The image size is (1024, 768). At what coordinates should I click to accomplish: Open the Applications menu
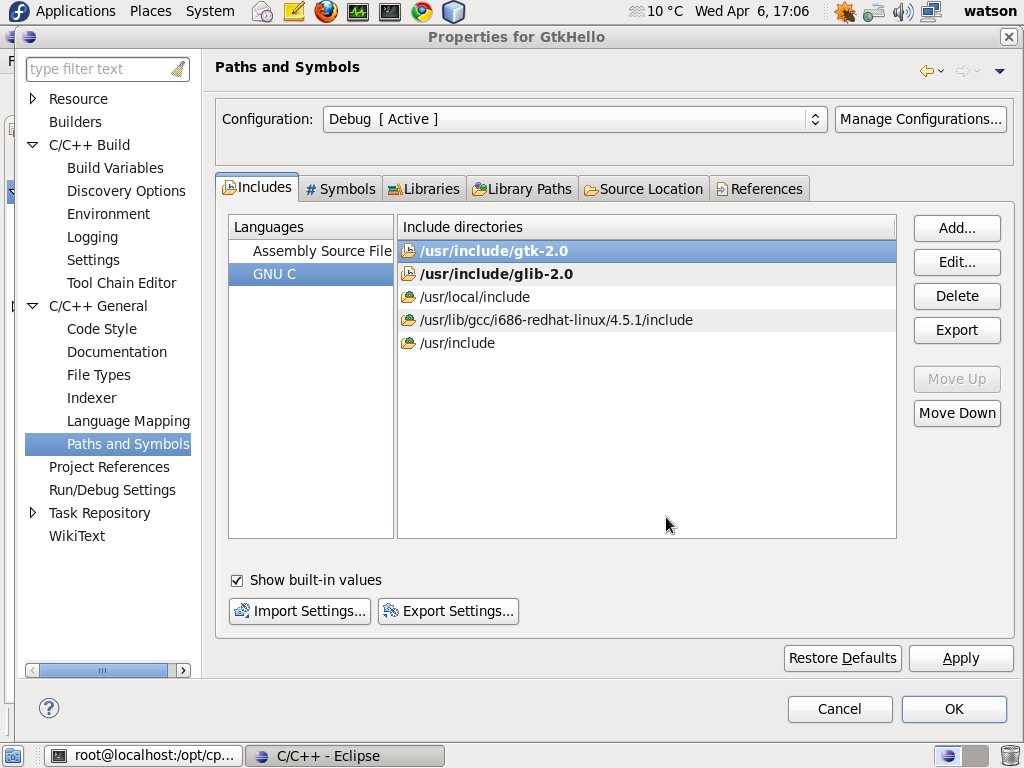pos(76,11)
